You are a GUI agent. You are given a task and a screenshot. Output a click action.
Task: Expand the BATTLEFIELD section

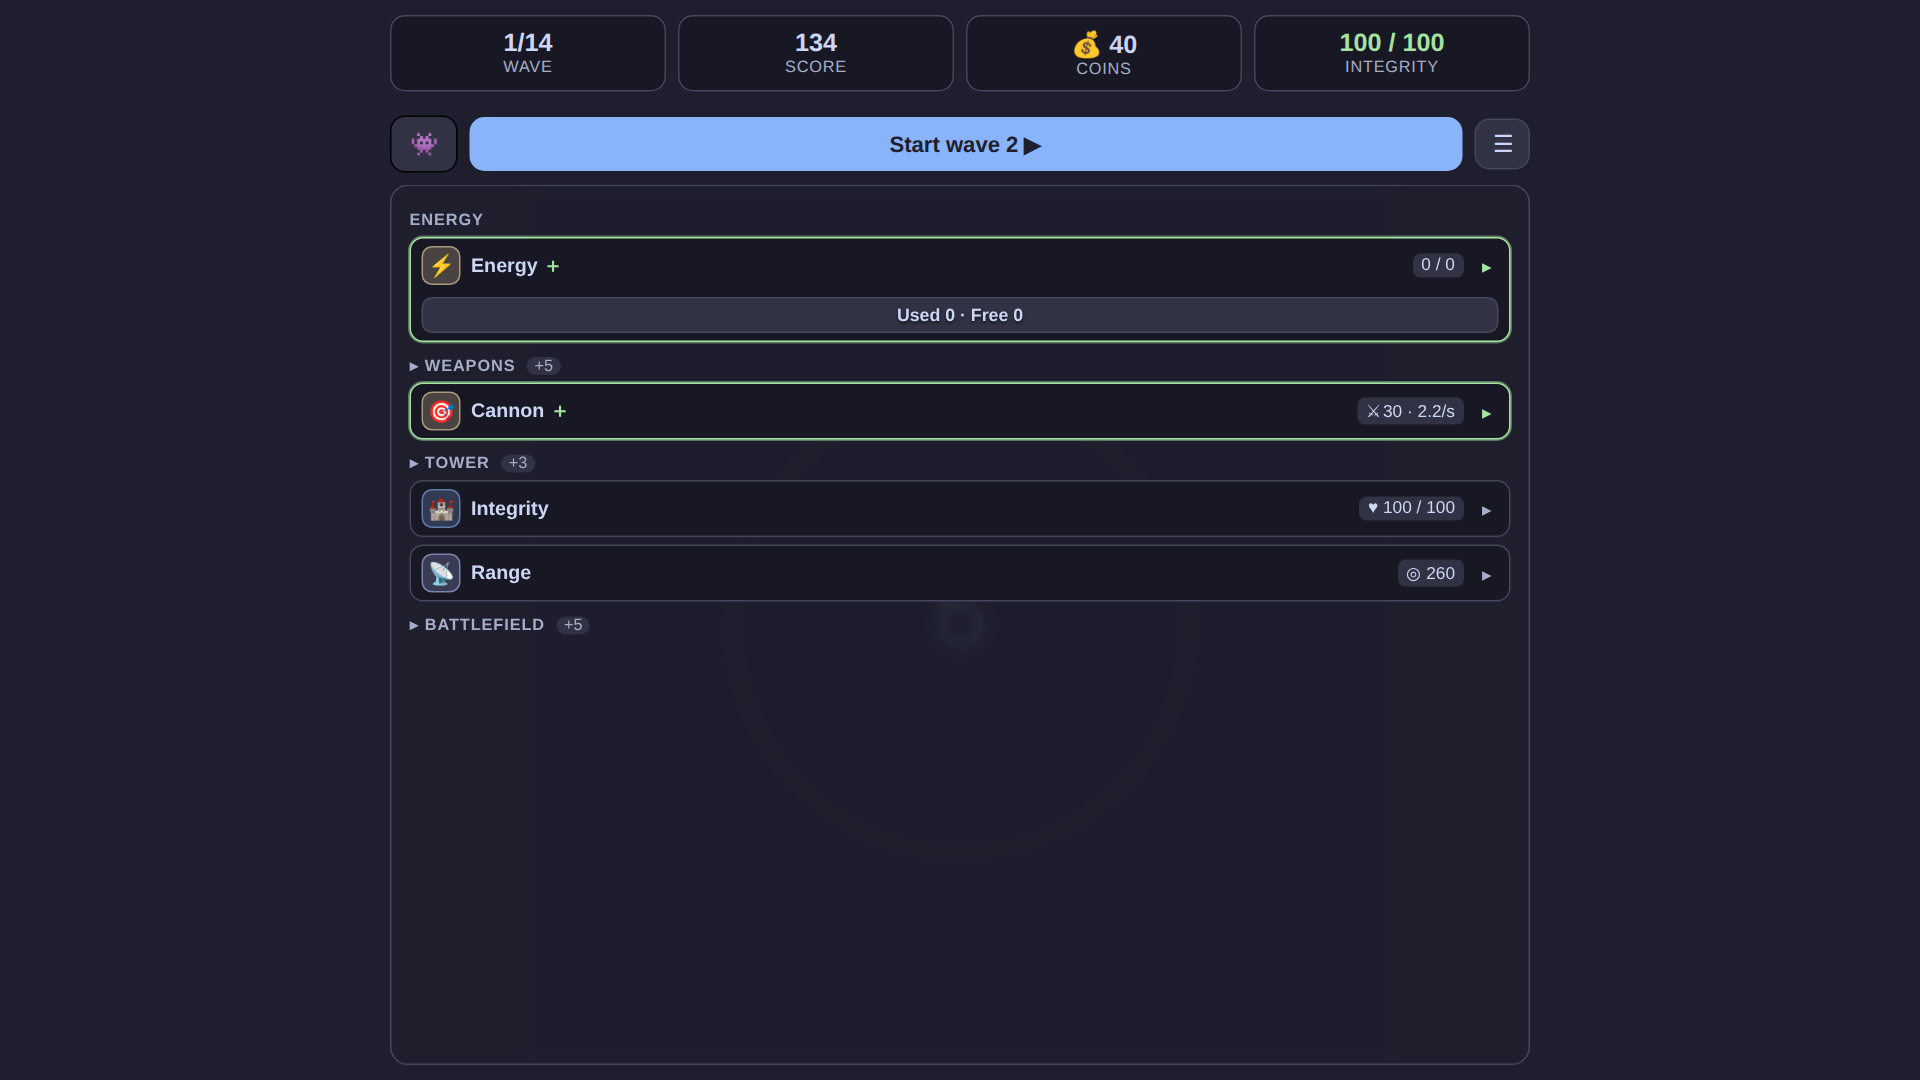point(477,625)
